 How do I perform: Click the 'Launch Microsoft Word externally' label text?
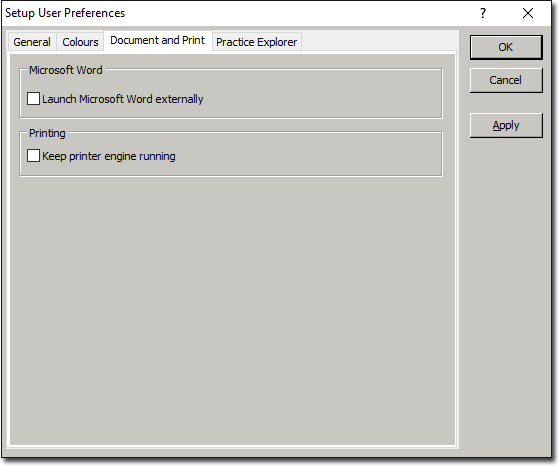(123, 99)
